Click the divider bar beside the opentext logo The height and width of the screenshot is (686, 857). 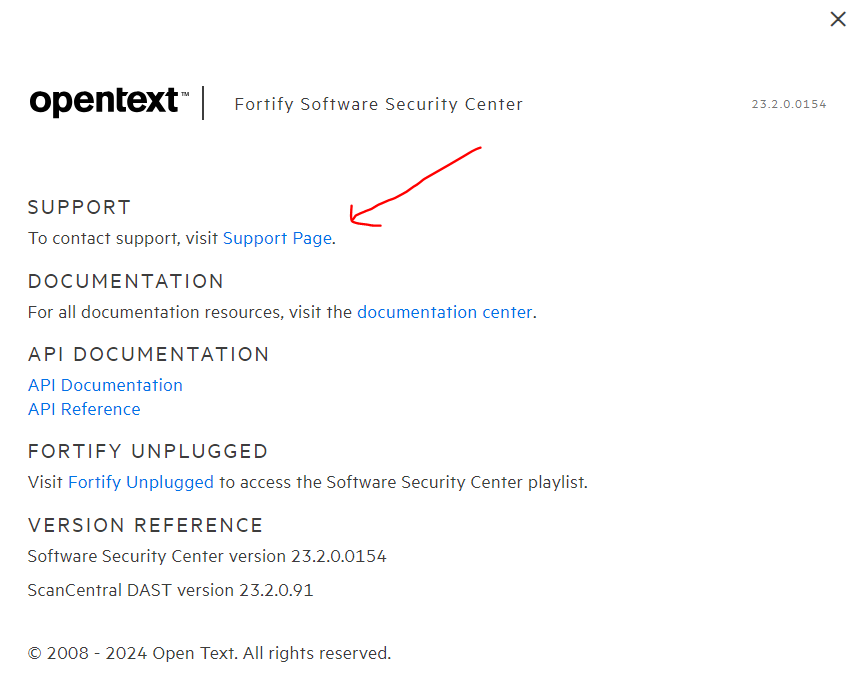point(205,102)
